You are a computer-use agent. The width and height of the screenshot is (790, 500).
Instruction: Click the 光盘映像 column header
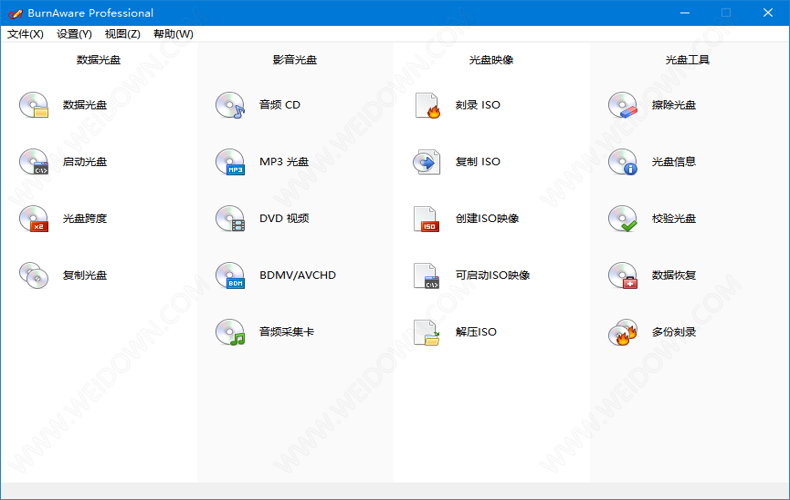coord(491,60)
